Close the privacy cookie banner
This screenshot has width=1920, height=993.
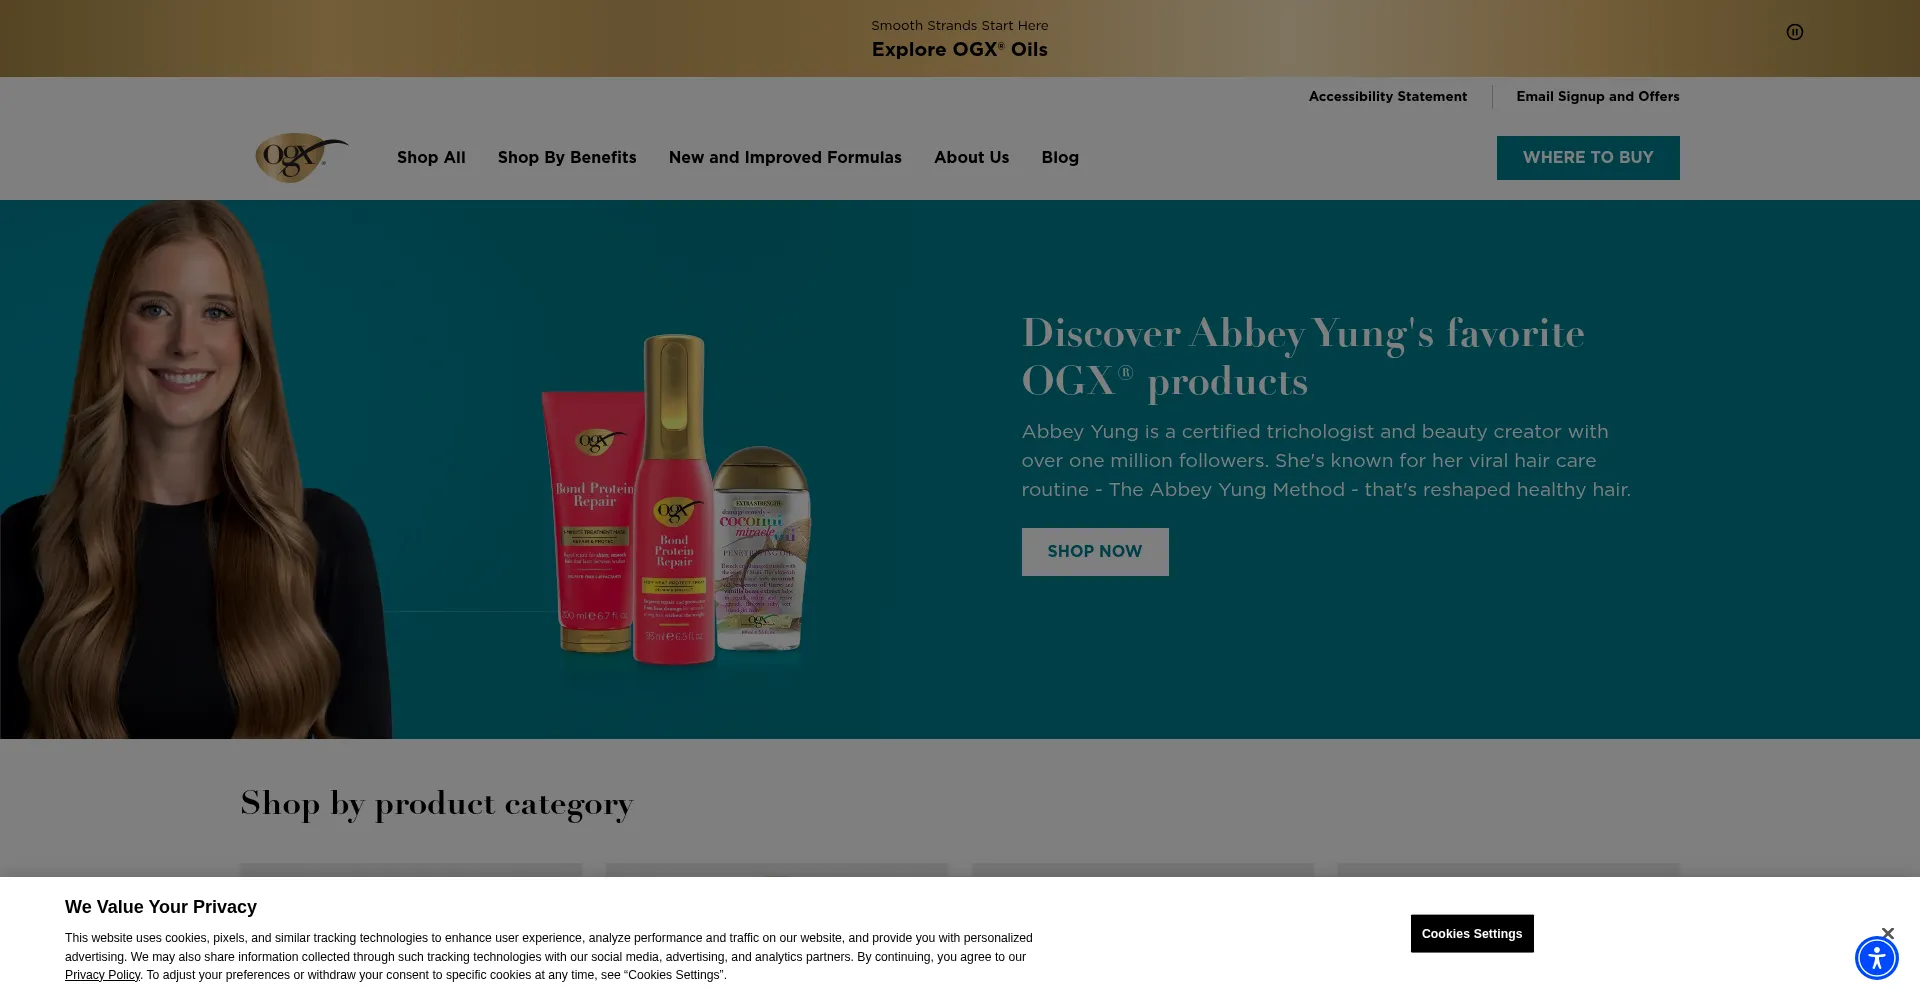point(1887,933)
